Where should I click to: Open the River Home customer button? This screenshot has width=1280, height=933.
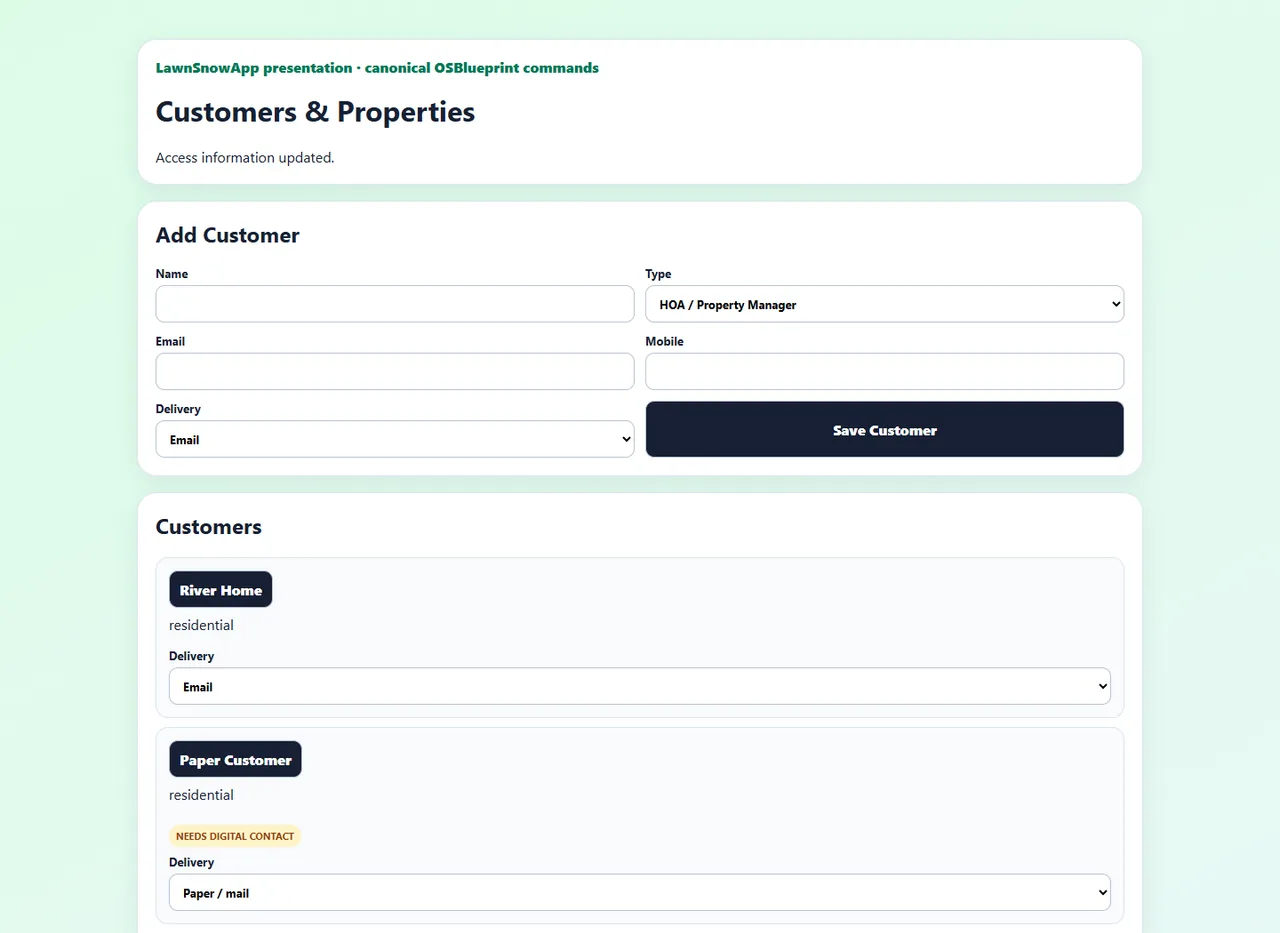coord(221,590)
